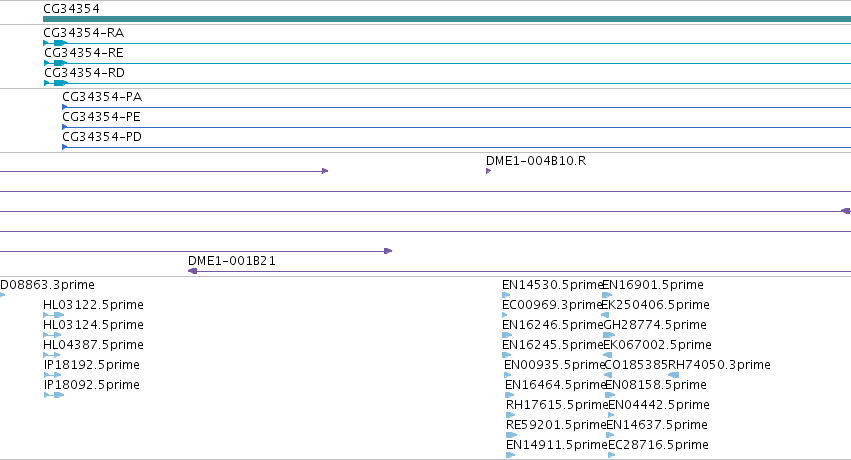This screenshot has width=851, height=460.
Task: Select the CG34354-RE transcript label
Action: (x=84, y=53)
